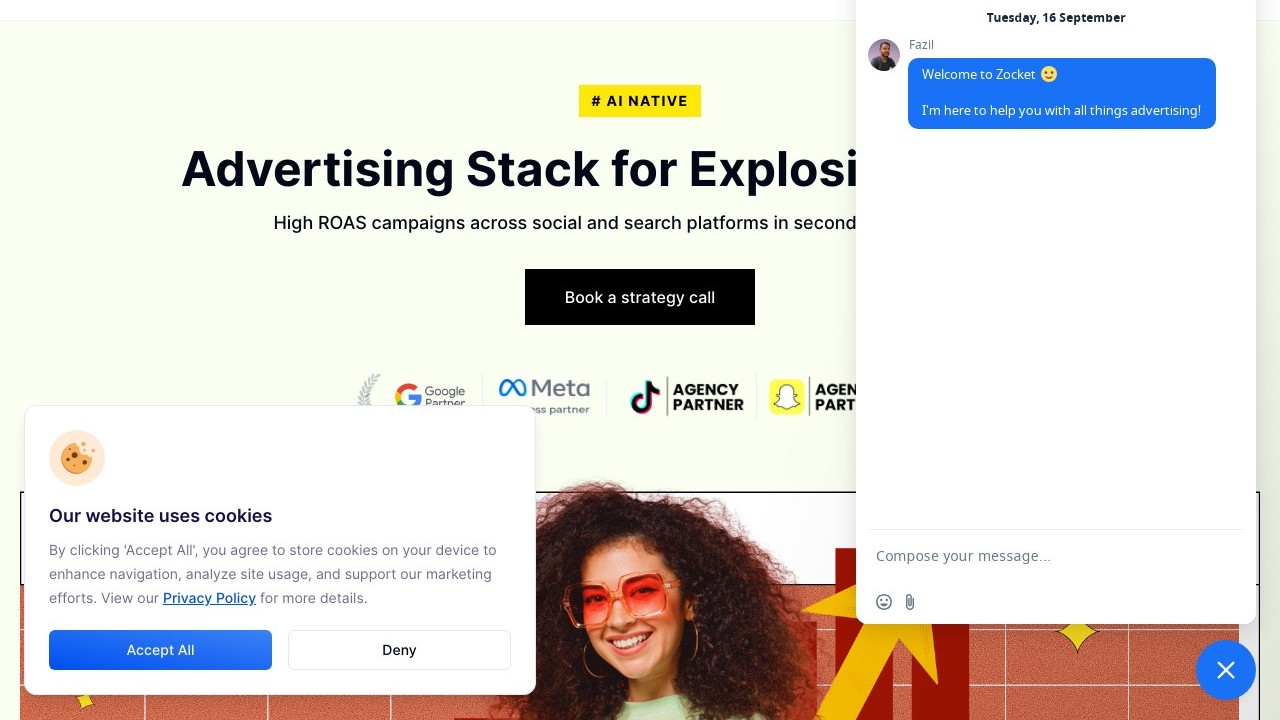Click the Meta business partner logo
1280x720 pixels.
point(545,395)
